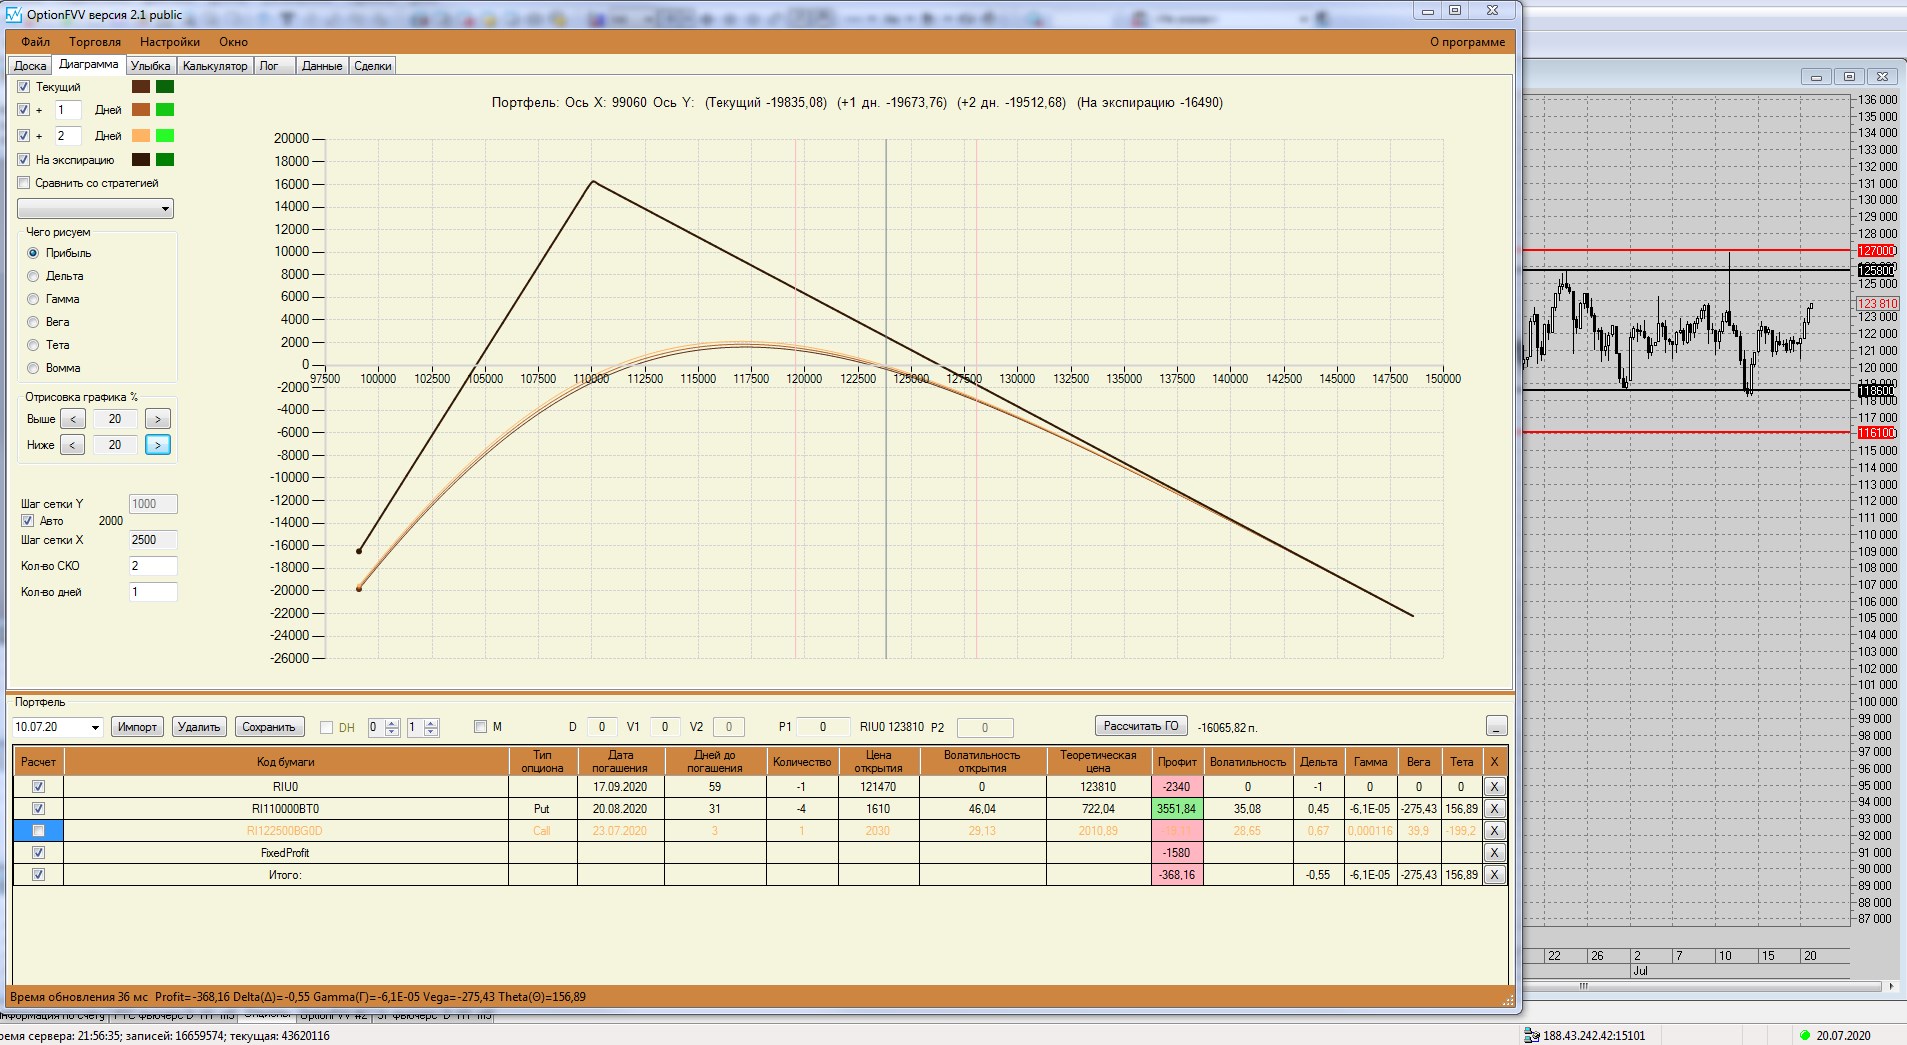Click the brown color swatch for Текущий
The width and height of the screenshot is (1907, 1045).
point(141,87)
